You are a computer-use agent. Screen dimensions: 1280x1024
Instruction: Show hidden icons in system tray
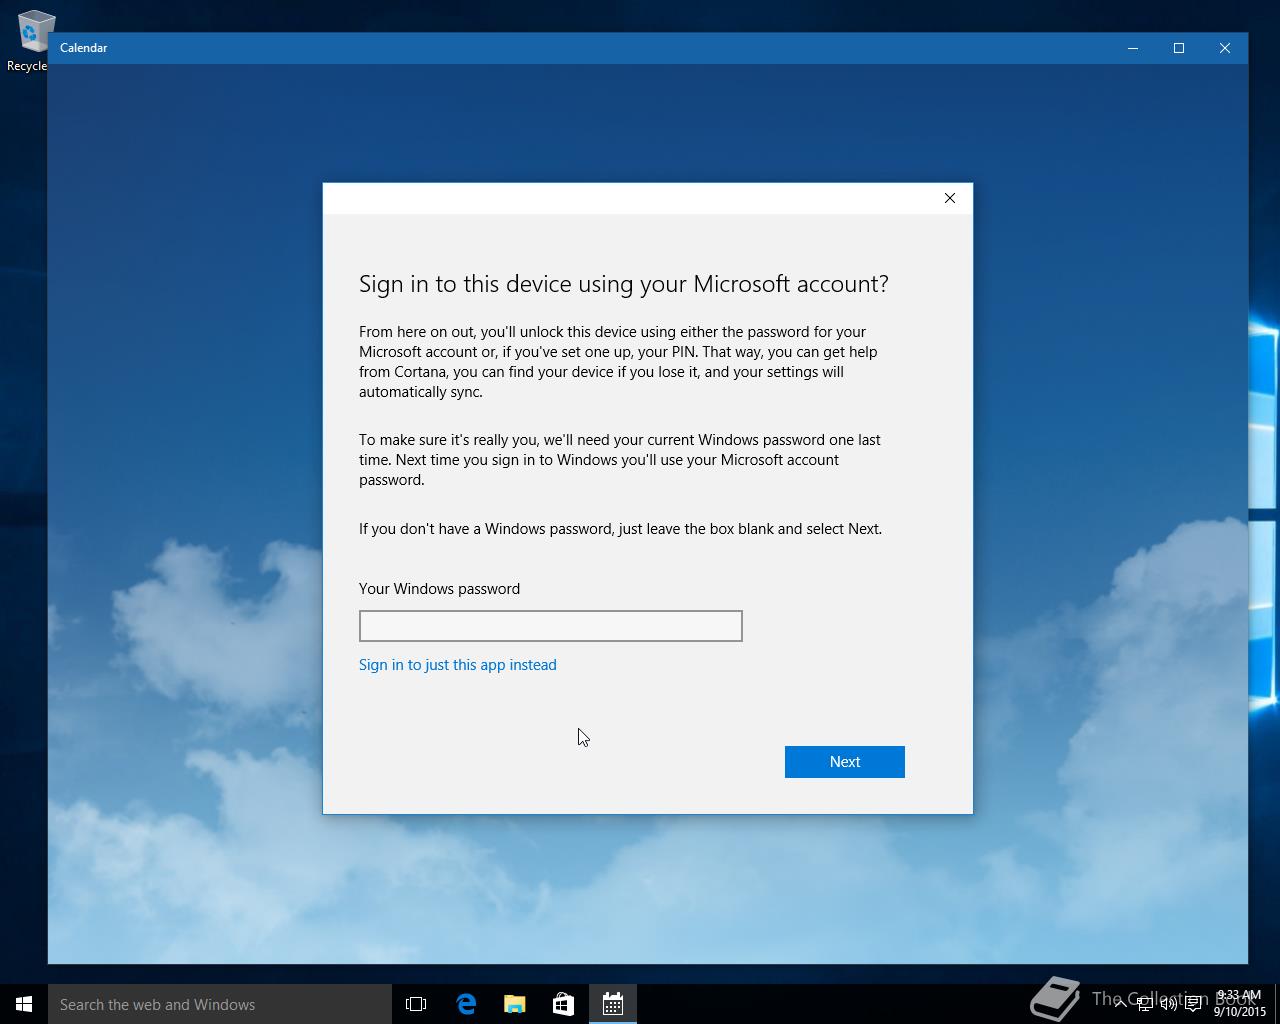coord(1120,1004)
